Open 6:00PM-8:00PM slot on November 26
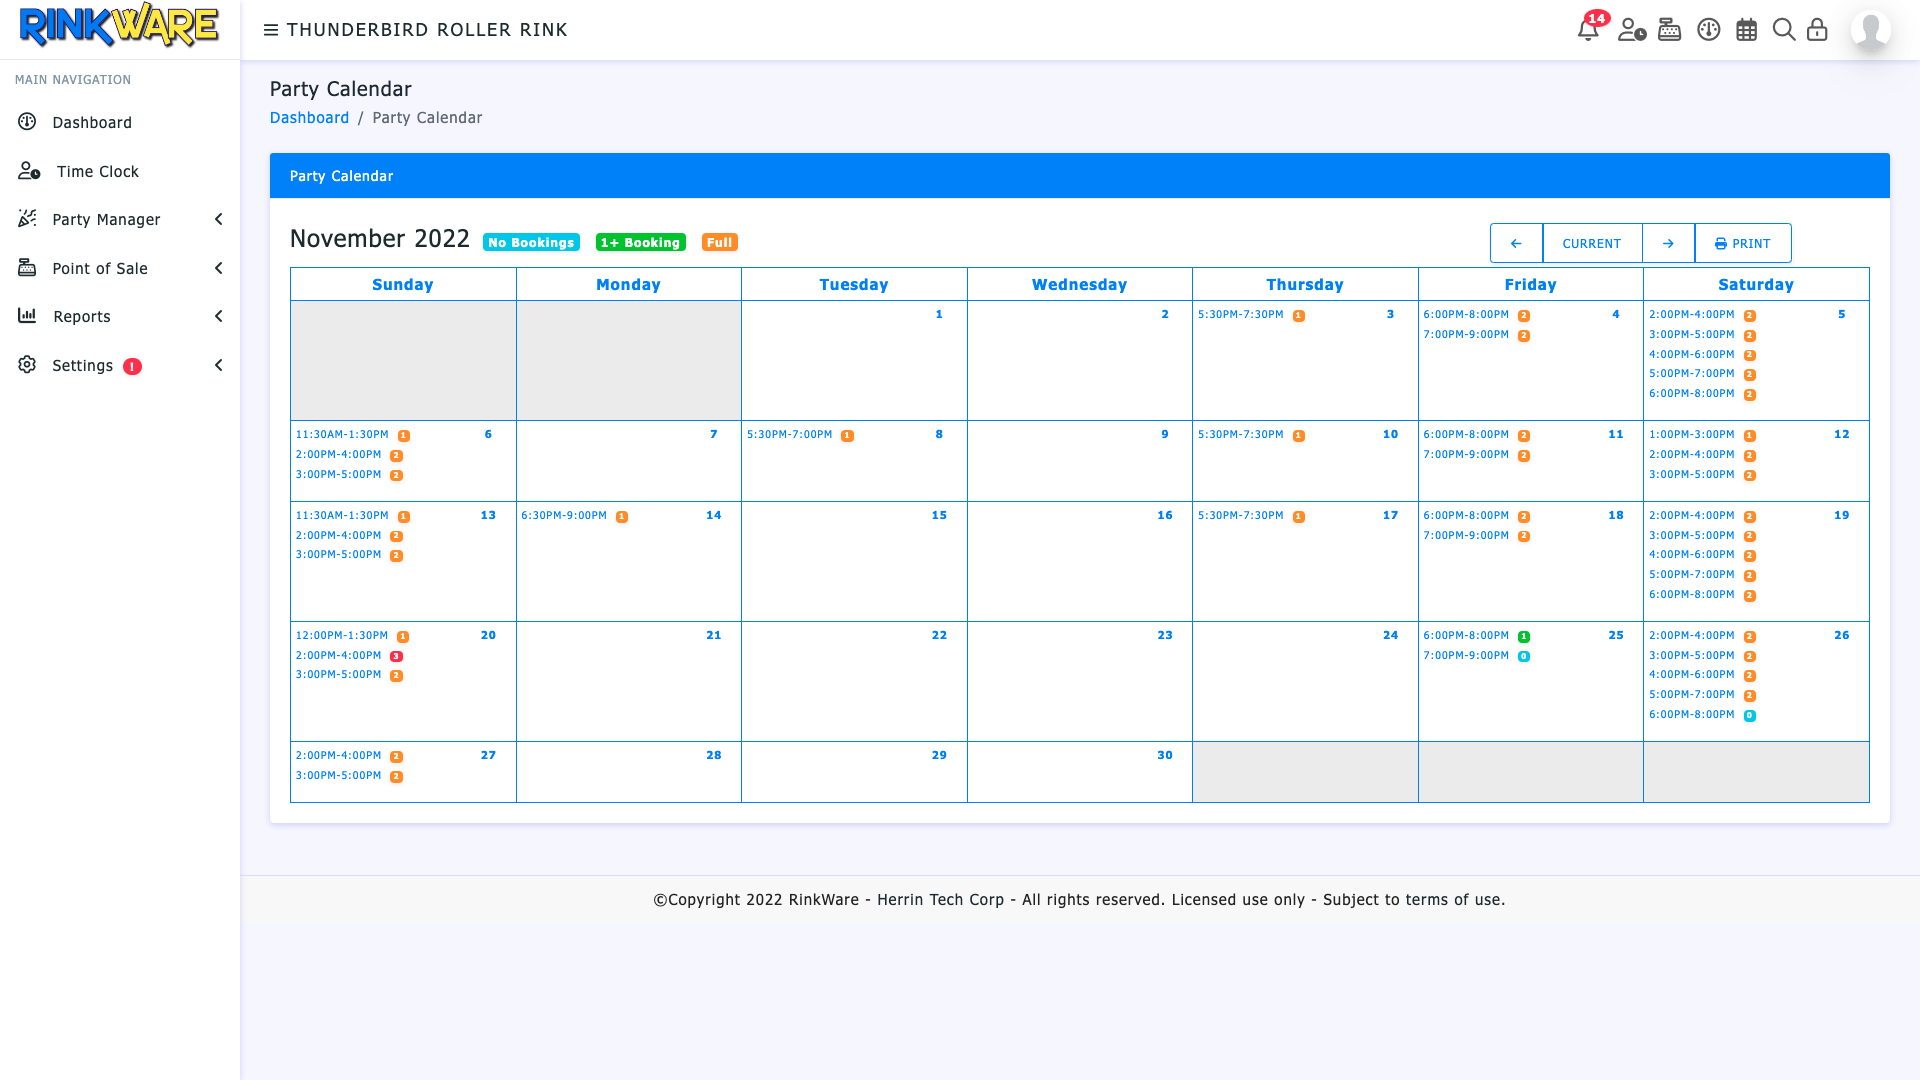This screenshot has height=1080, width=1920. [x=1691, y=714]
